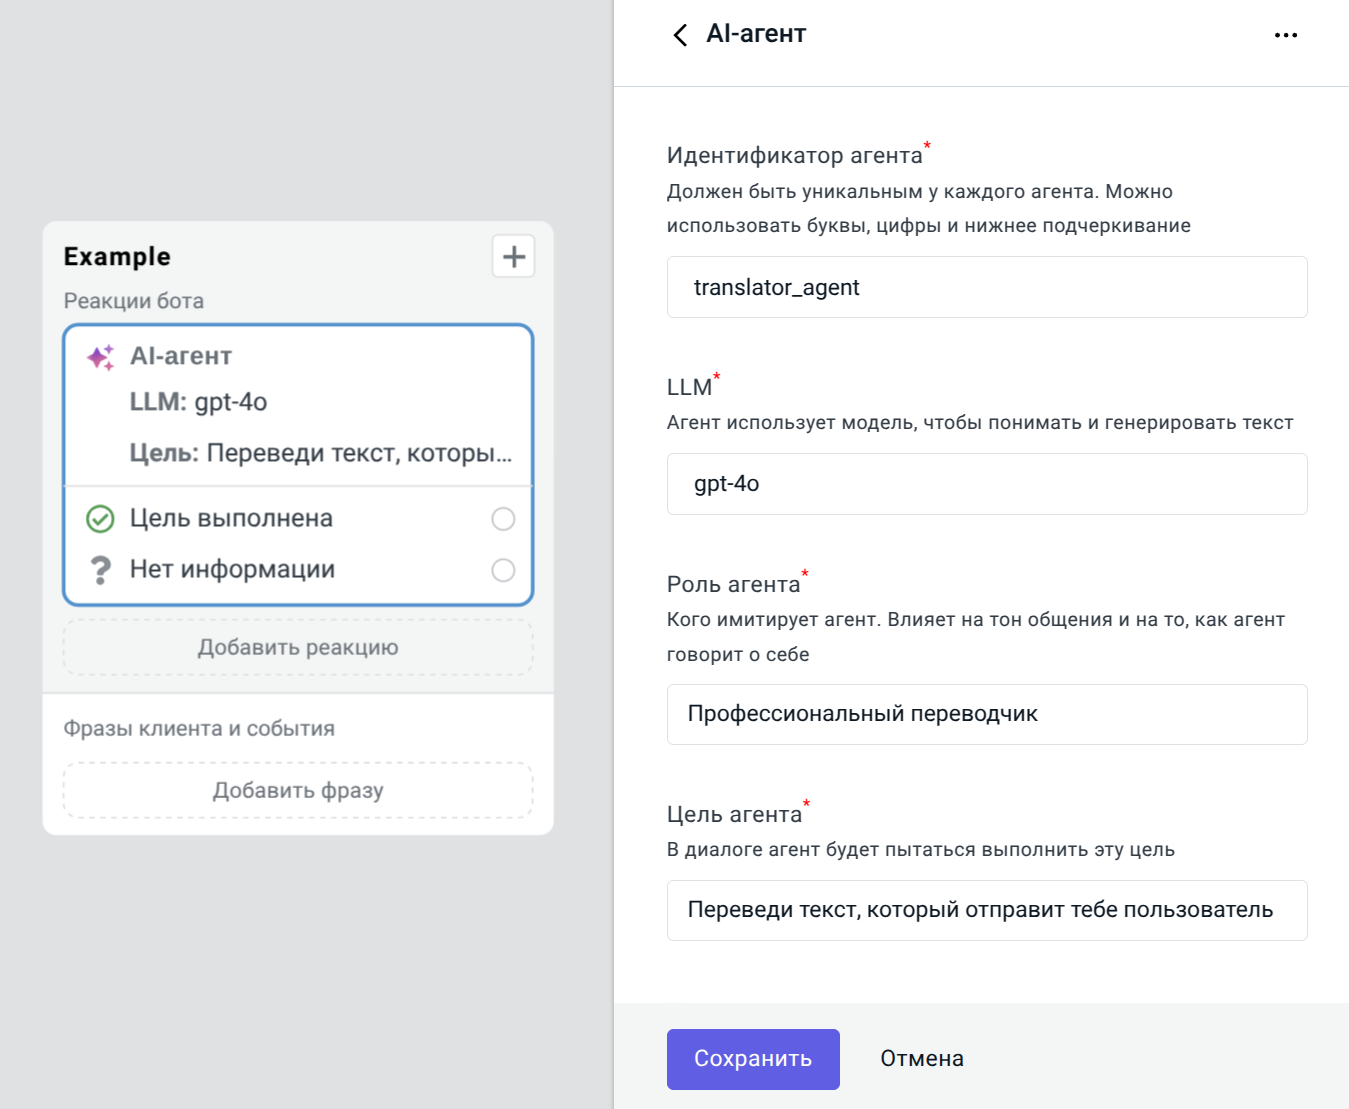1349x1109 pixels.
Task: Click the green checkmark icon near Цель выполнена
Action: click(99, 518)
